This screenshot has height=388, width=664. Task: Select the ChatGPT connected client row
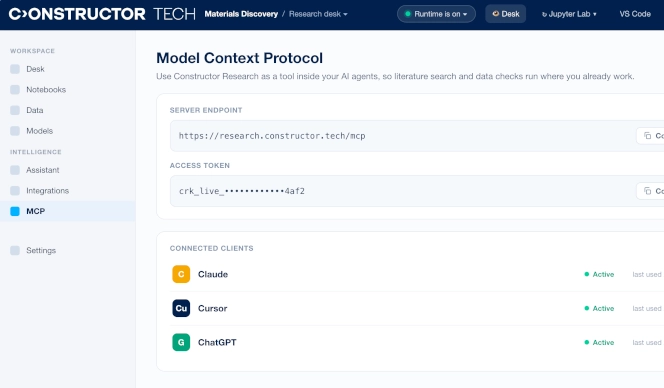(417, 342)
